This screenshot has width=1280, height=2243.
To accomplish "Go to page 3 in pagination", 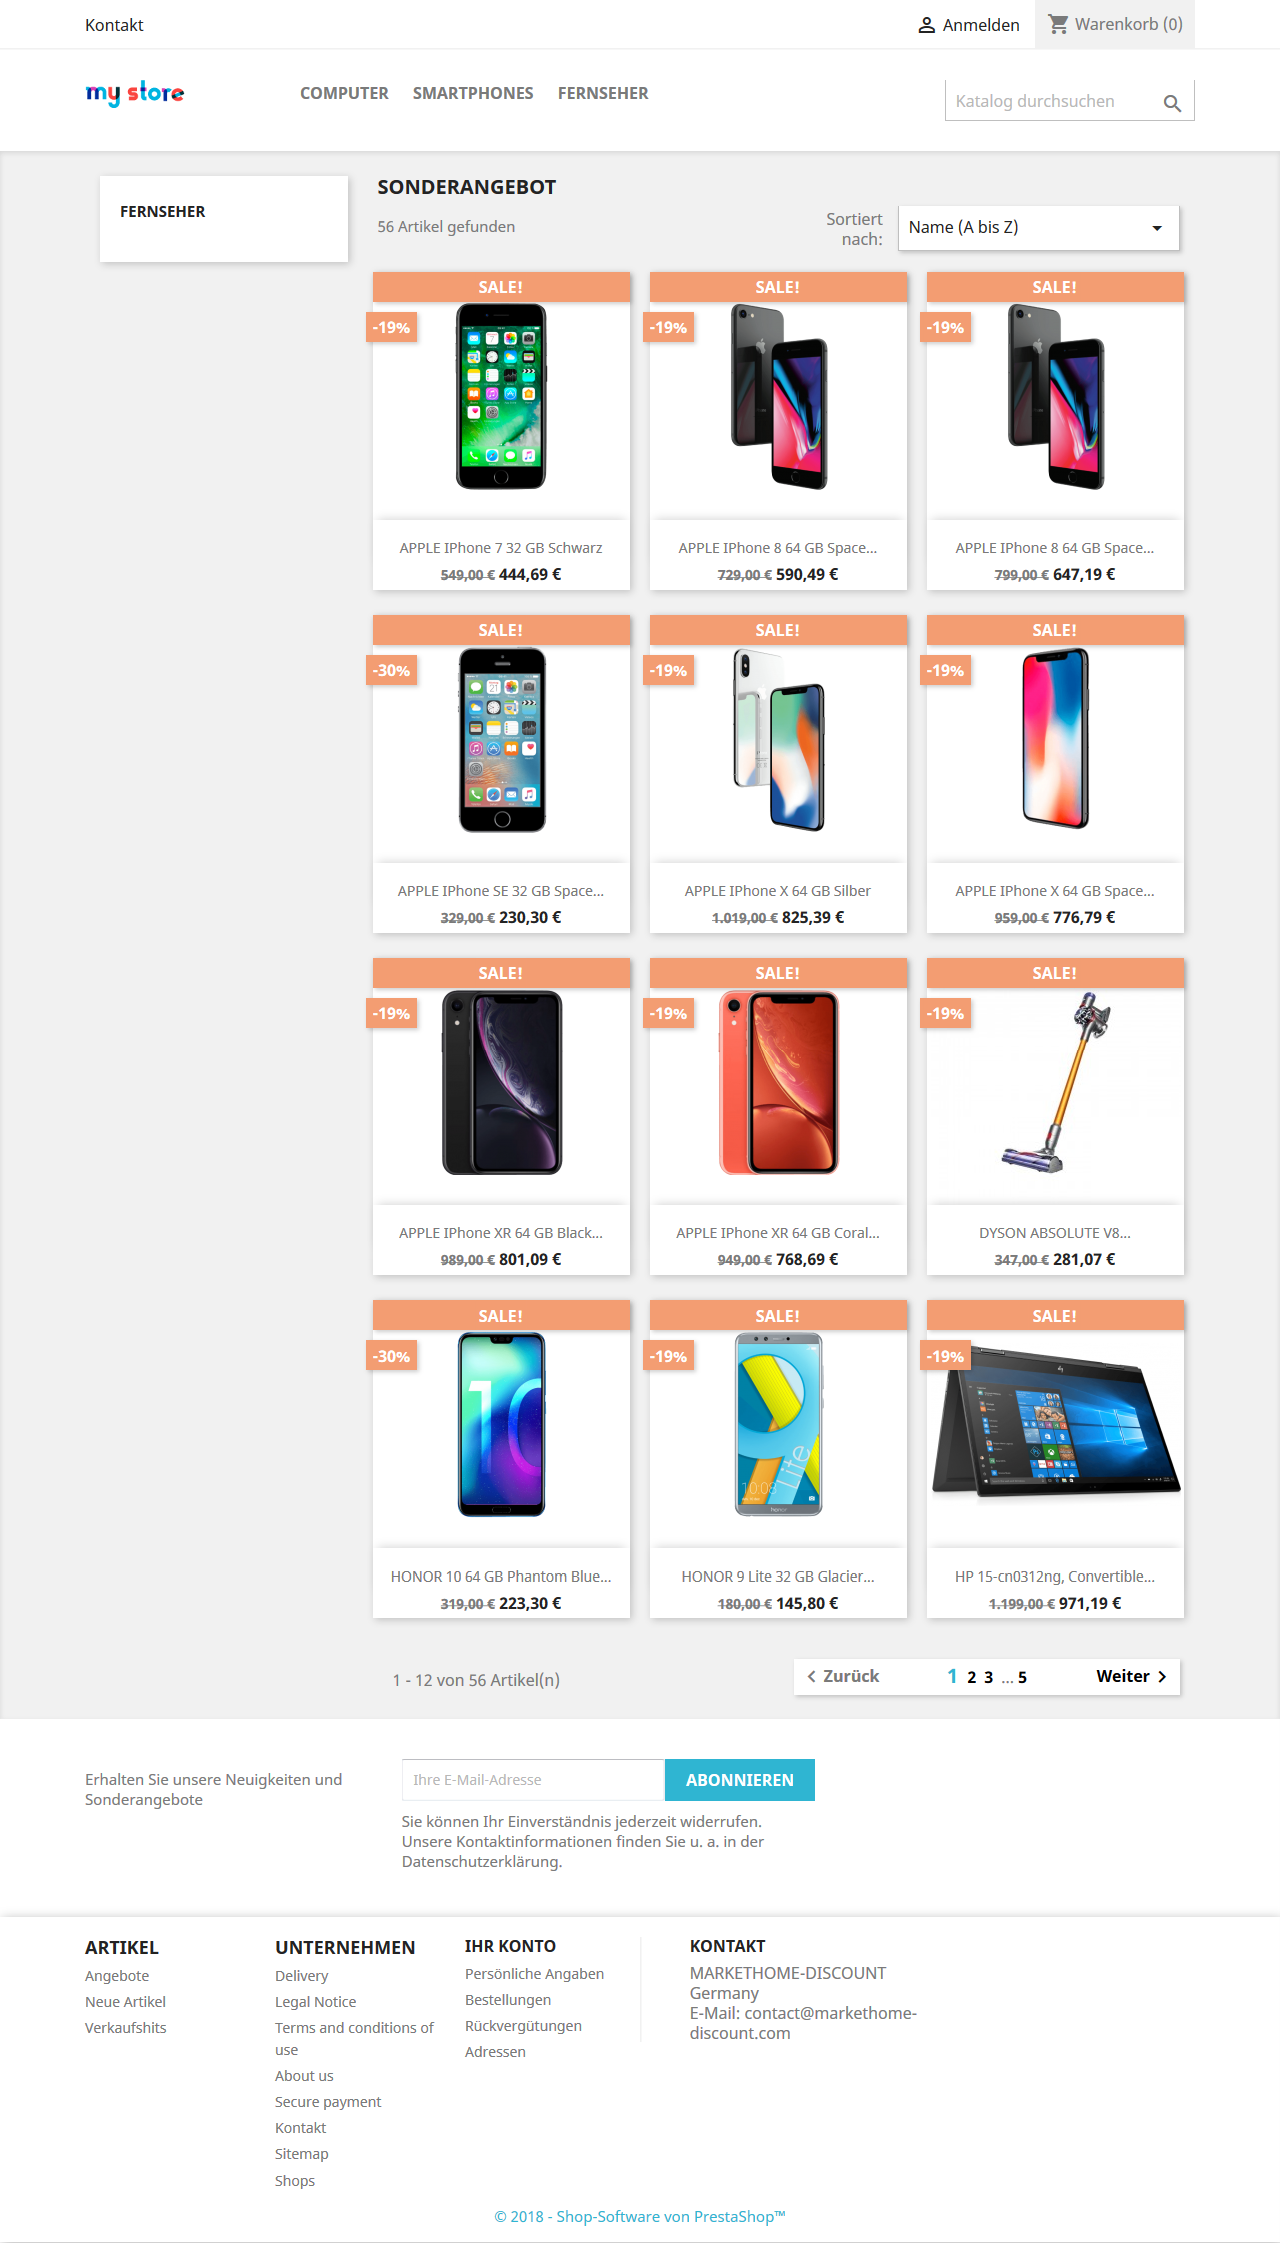I will pyautogui.click(x=988, y=1678).
